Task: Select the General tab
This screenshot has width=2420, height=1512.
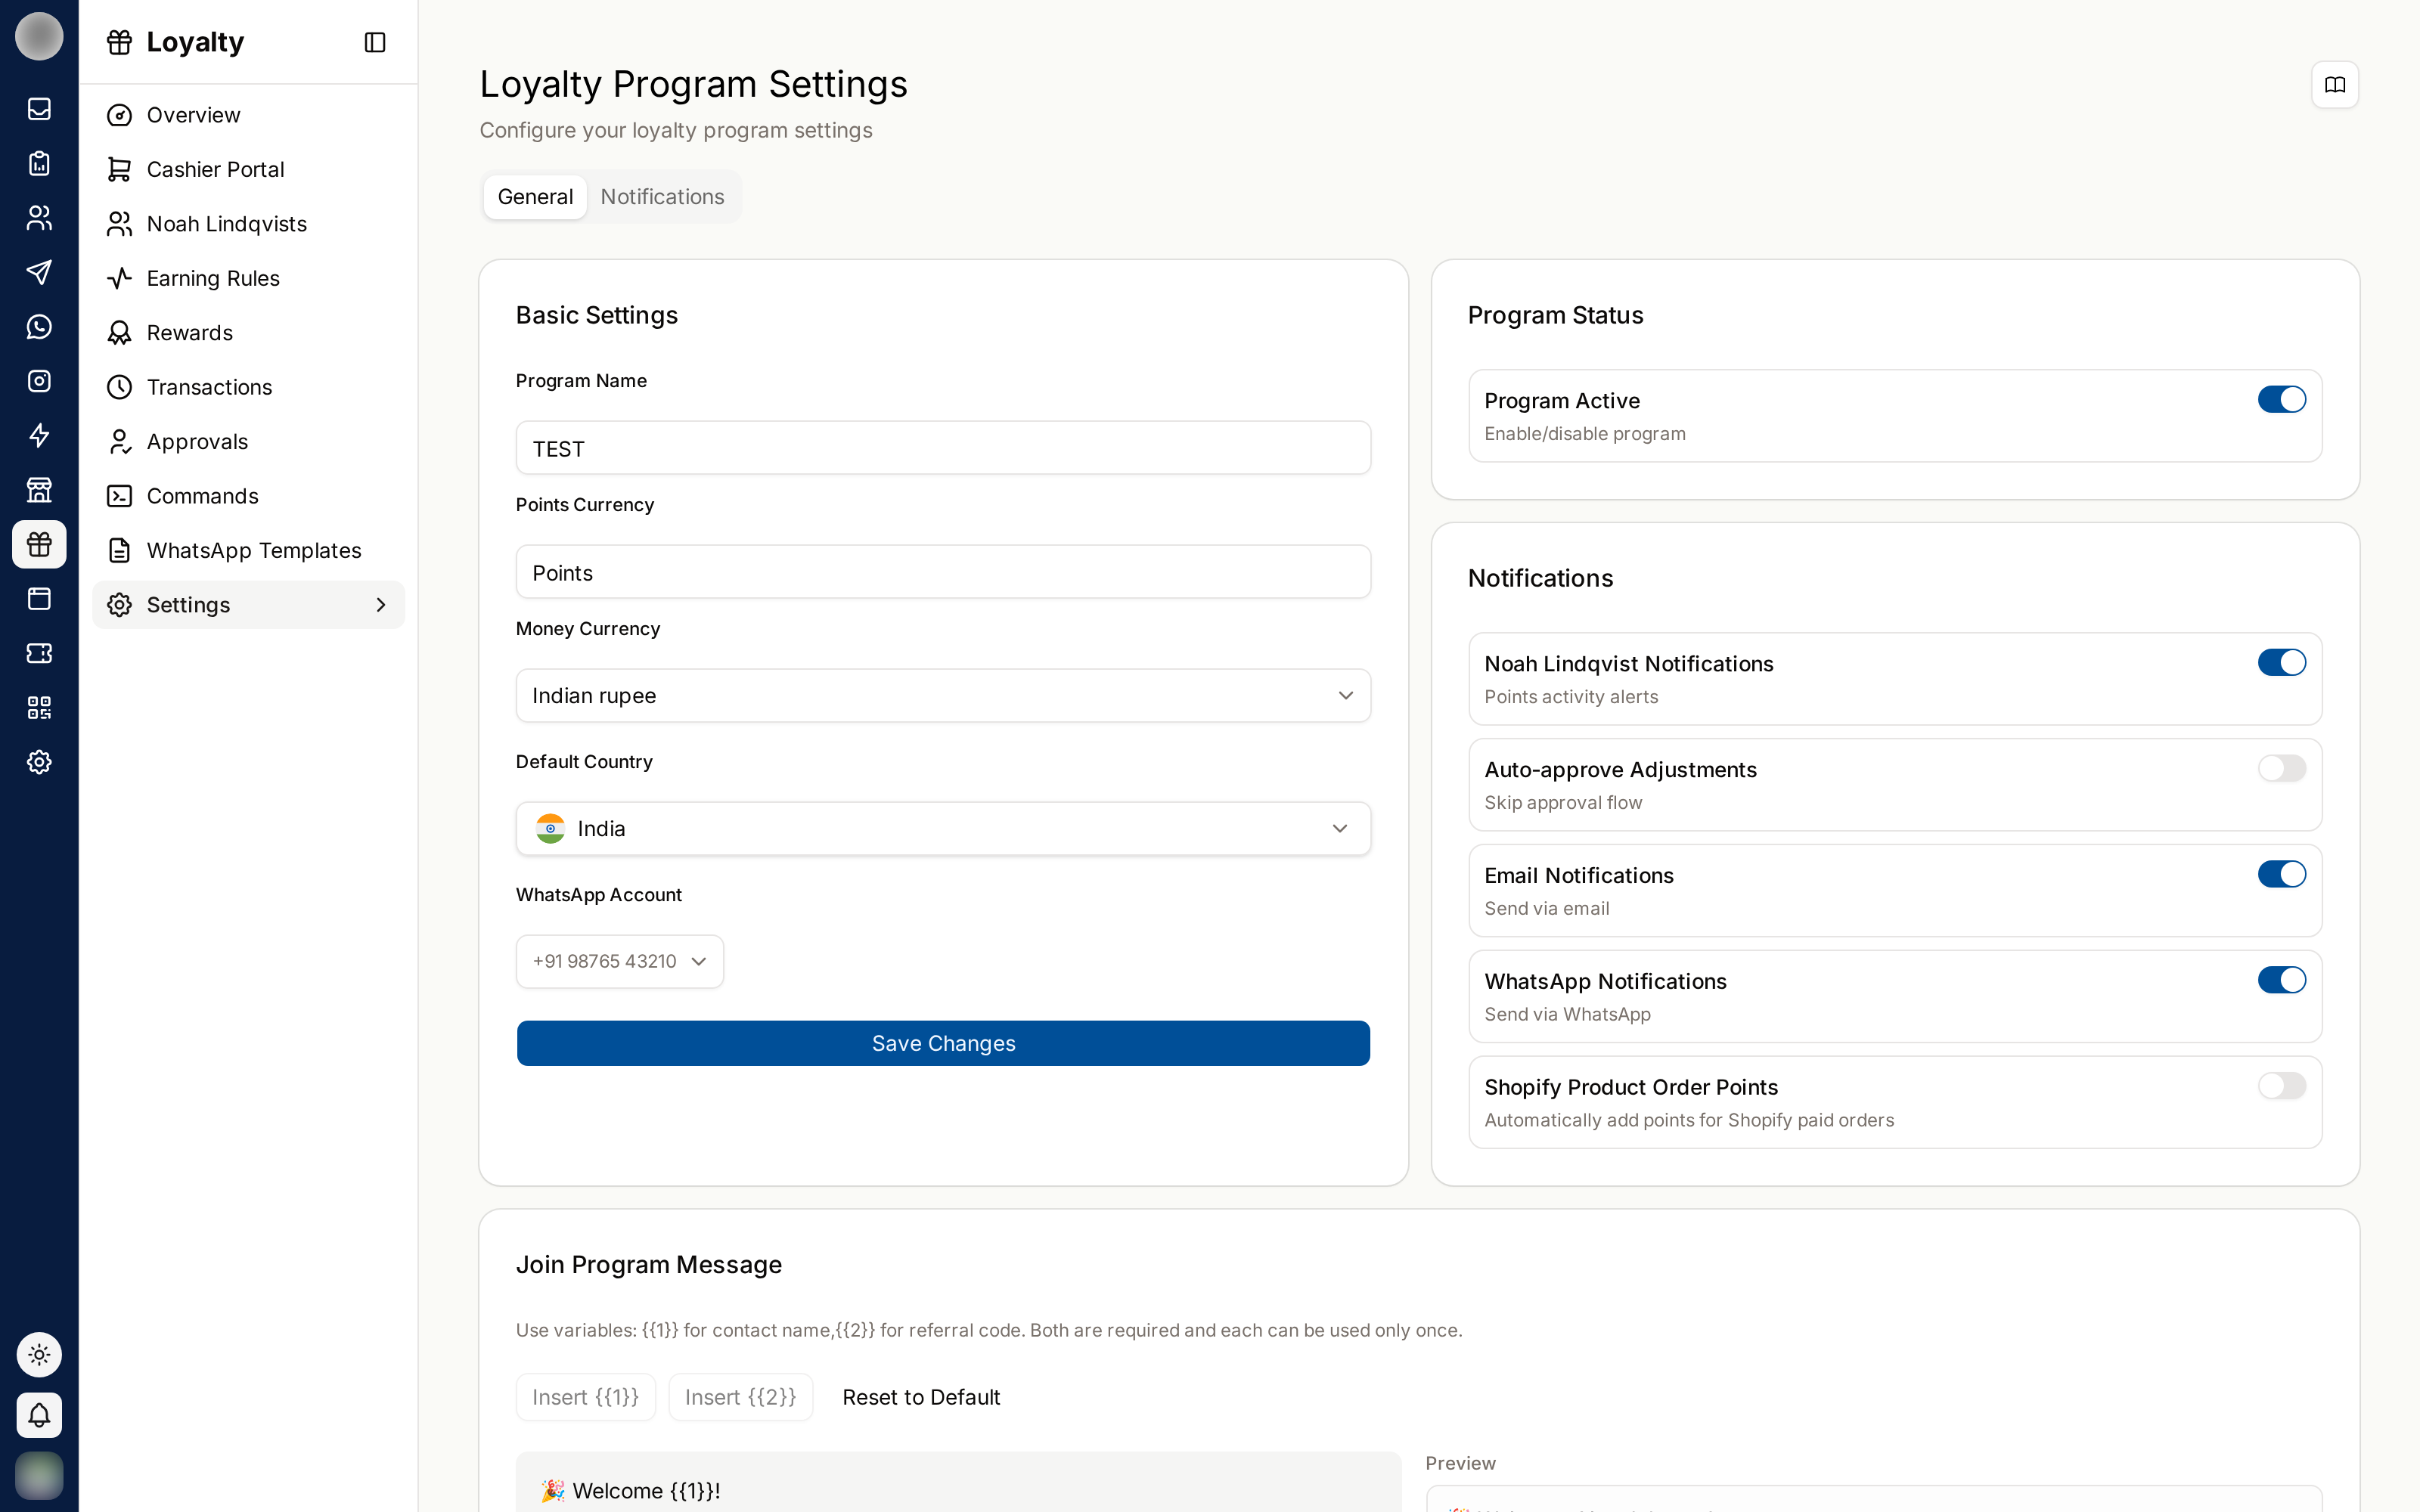Action: coord(535,197)
